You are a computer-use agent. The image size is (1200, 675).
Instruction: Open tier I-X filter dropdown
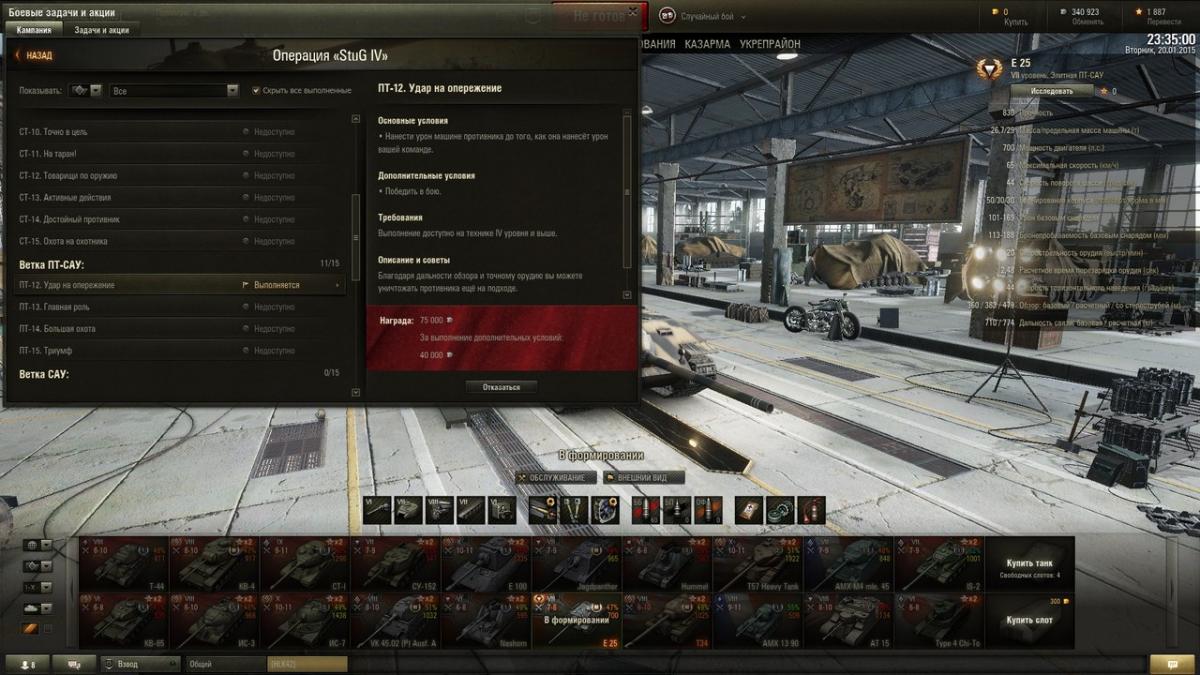coord(39,587)
